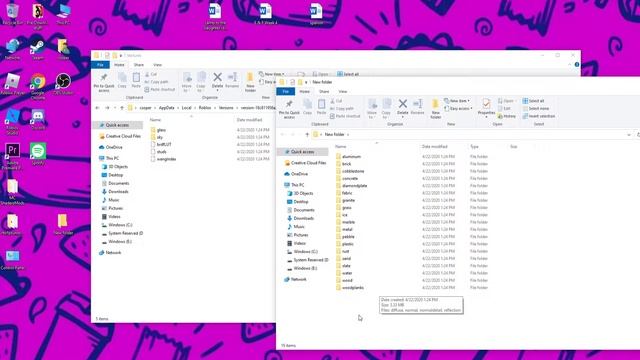Open quick access toolbar dropdown in New folder titlebar
The width and height of the screenshot is (640, 360).
pyautogui.click(x=306, y=82)
